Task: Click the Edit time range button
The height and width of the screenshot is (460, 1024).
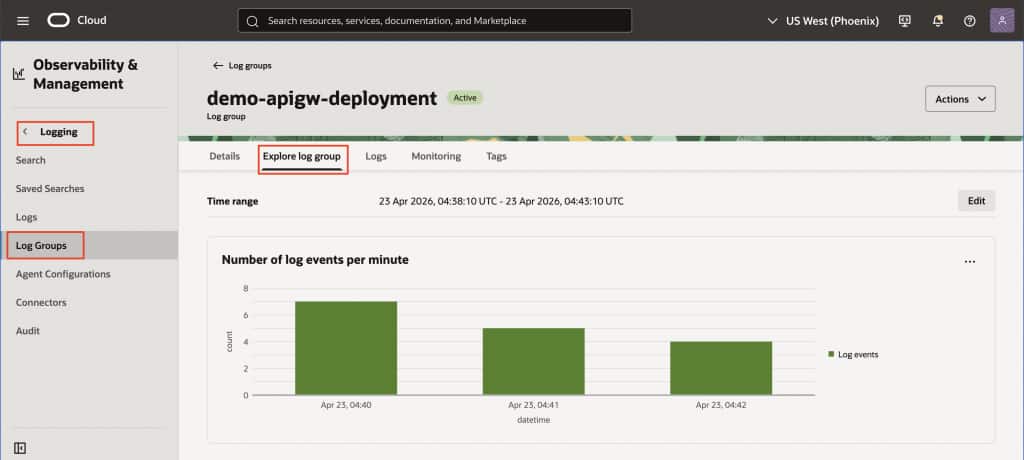Action: [x=976, y=201]
